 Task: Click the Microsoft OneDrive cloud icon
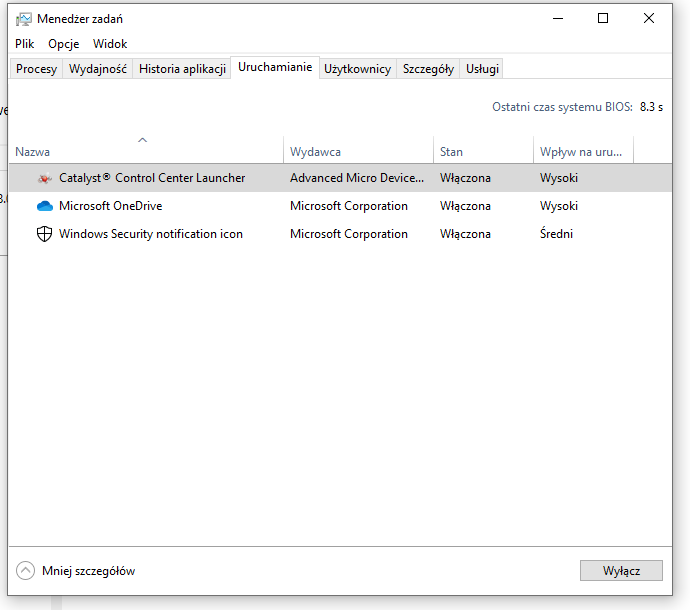[44, 206]
